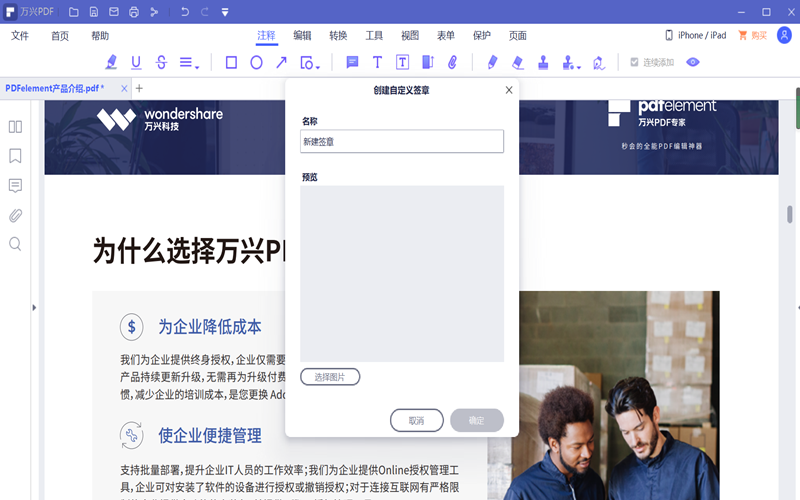The width and height of the screenshot is (800, 500).
Task: Click the paperclip attachment tool in toolbar
Action: (452, 62)
